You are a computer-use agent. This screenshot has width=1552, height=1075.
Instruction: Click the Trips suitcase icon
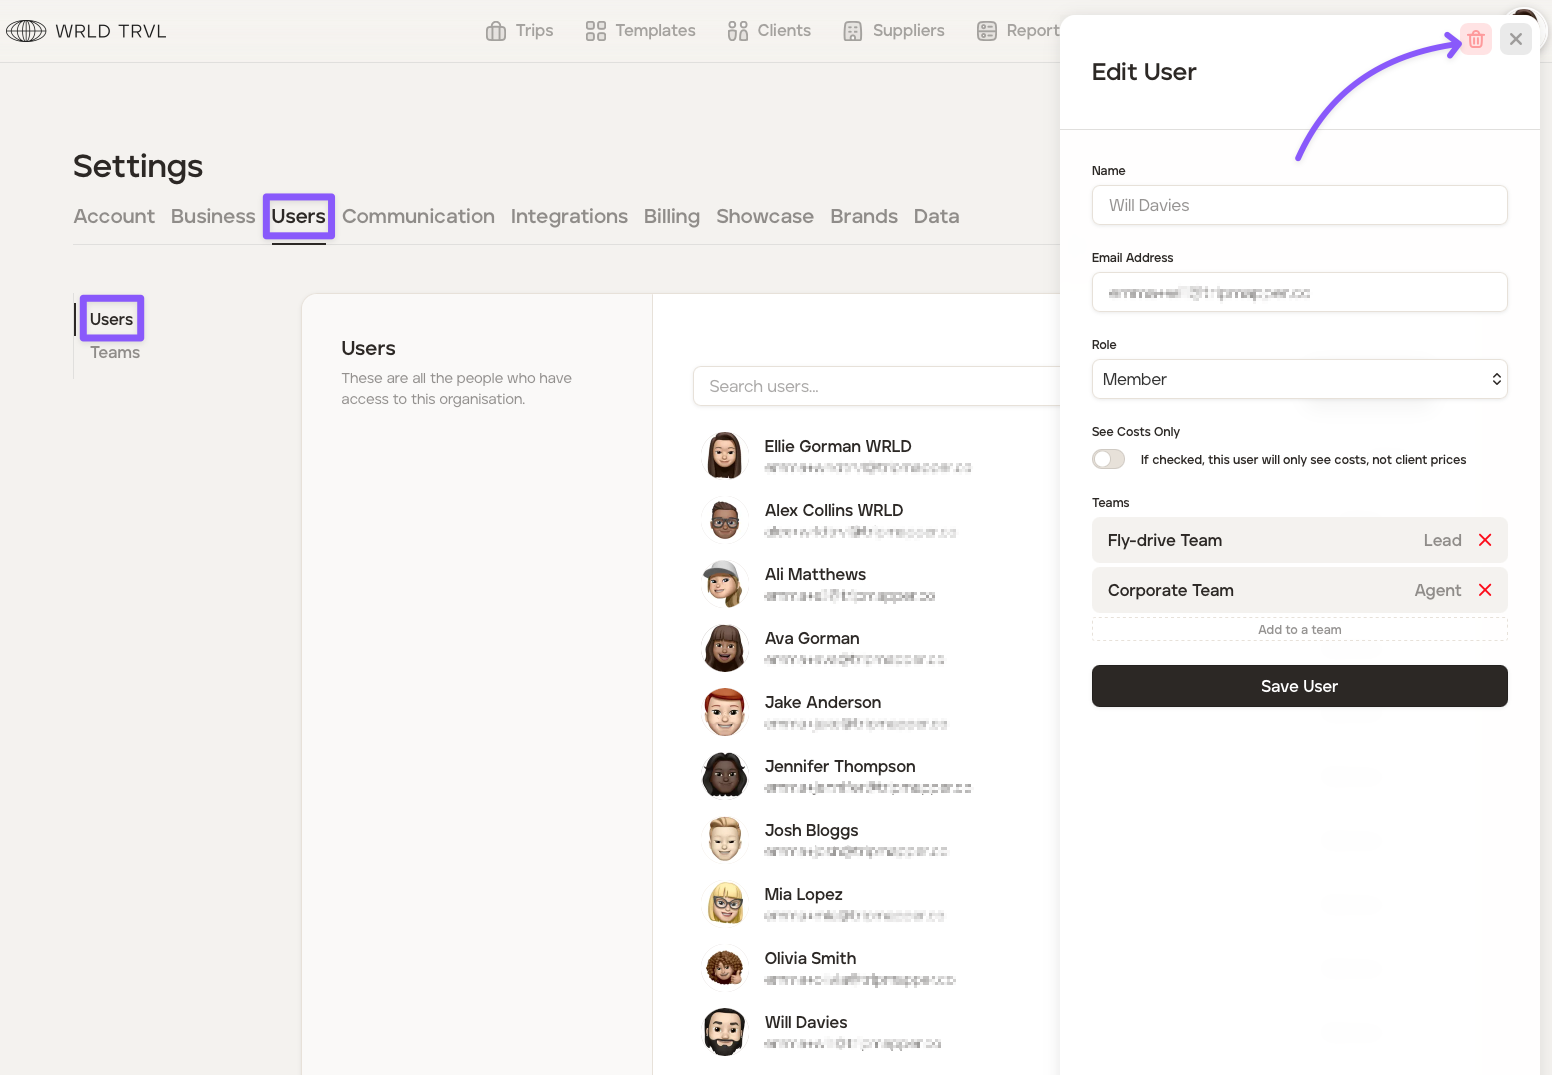pyautogui.click(x=496, y=31)
